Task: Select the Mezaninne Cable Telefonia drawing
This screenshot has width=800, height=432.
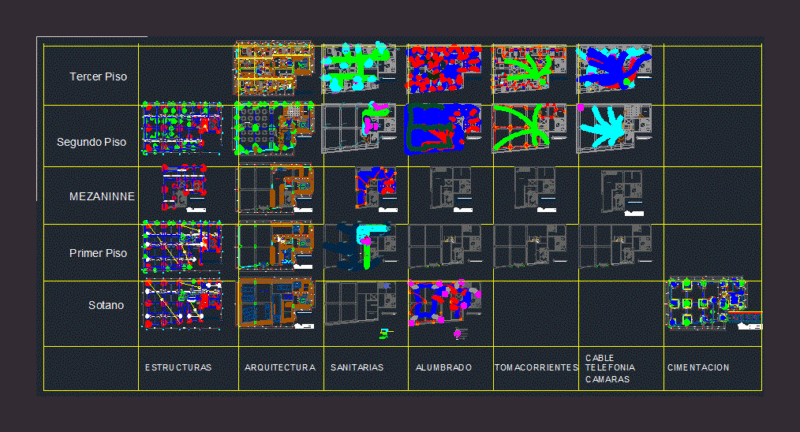Action: click(x=622, y=193)
